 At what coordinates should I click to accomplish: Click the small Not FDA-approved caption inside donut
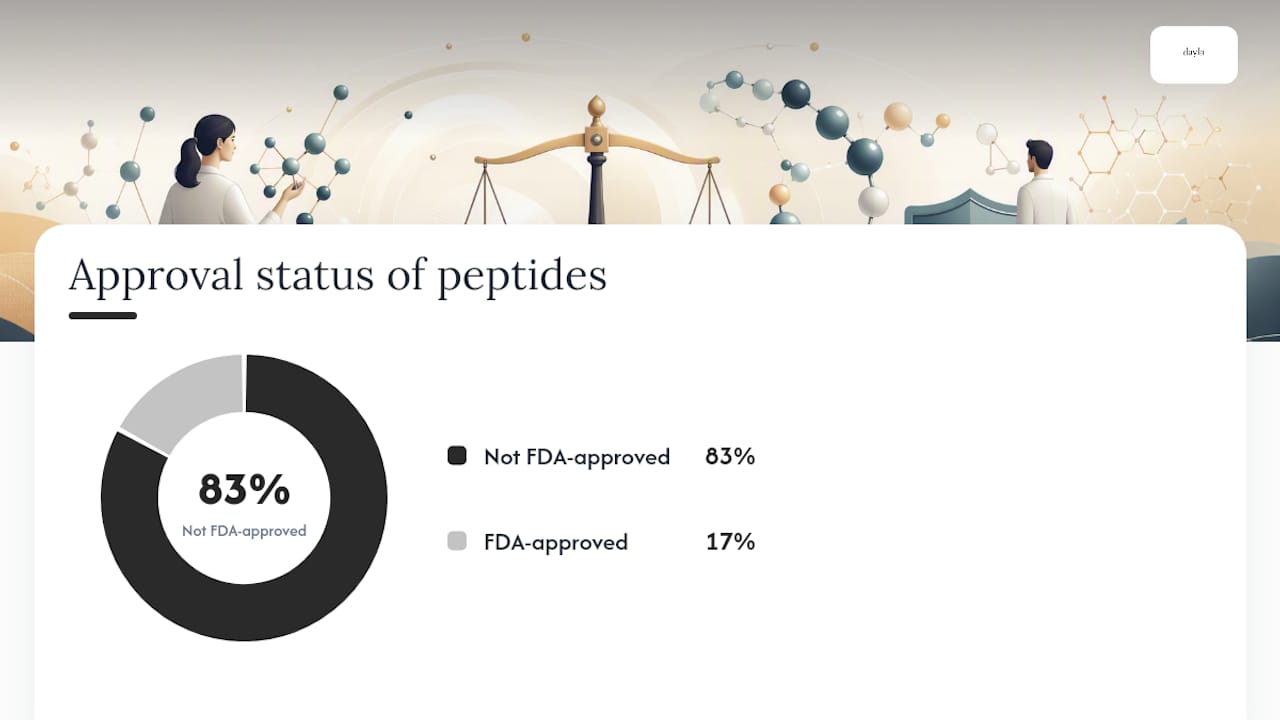pyautogui.click(x=244, y=531)
